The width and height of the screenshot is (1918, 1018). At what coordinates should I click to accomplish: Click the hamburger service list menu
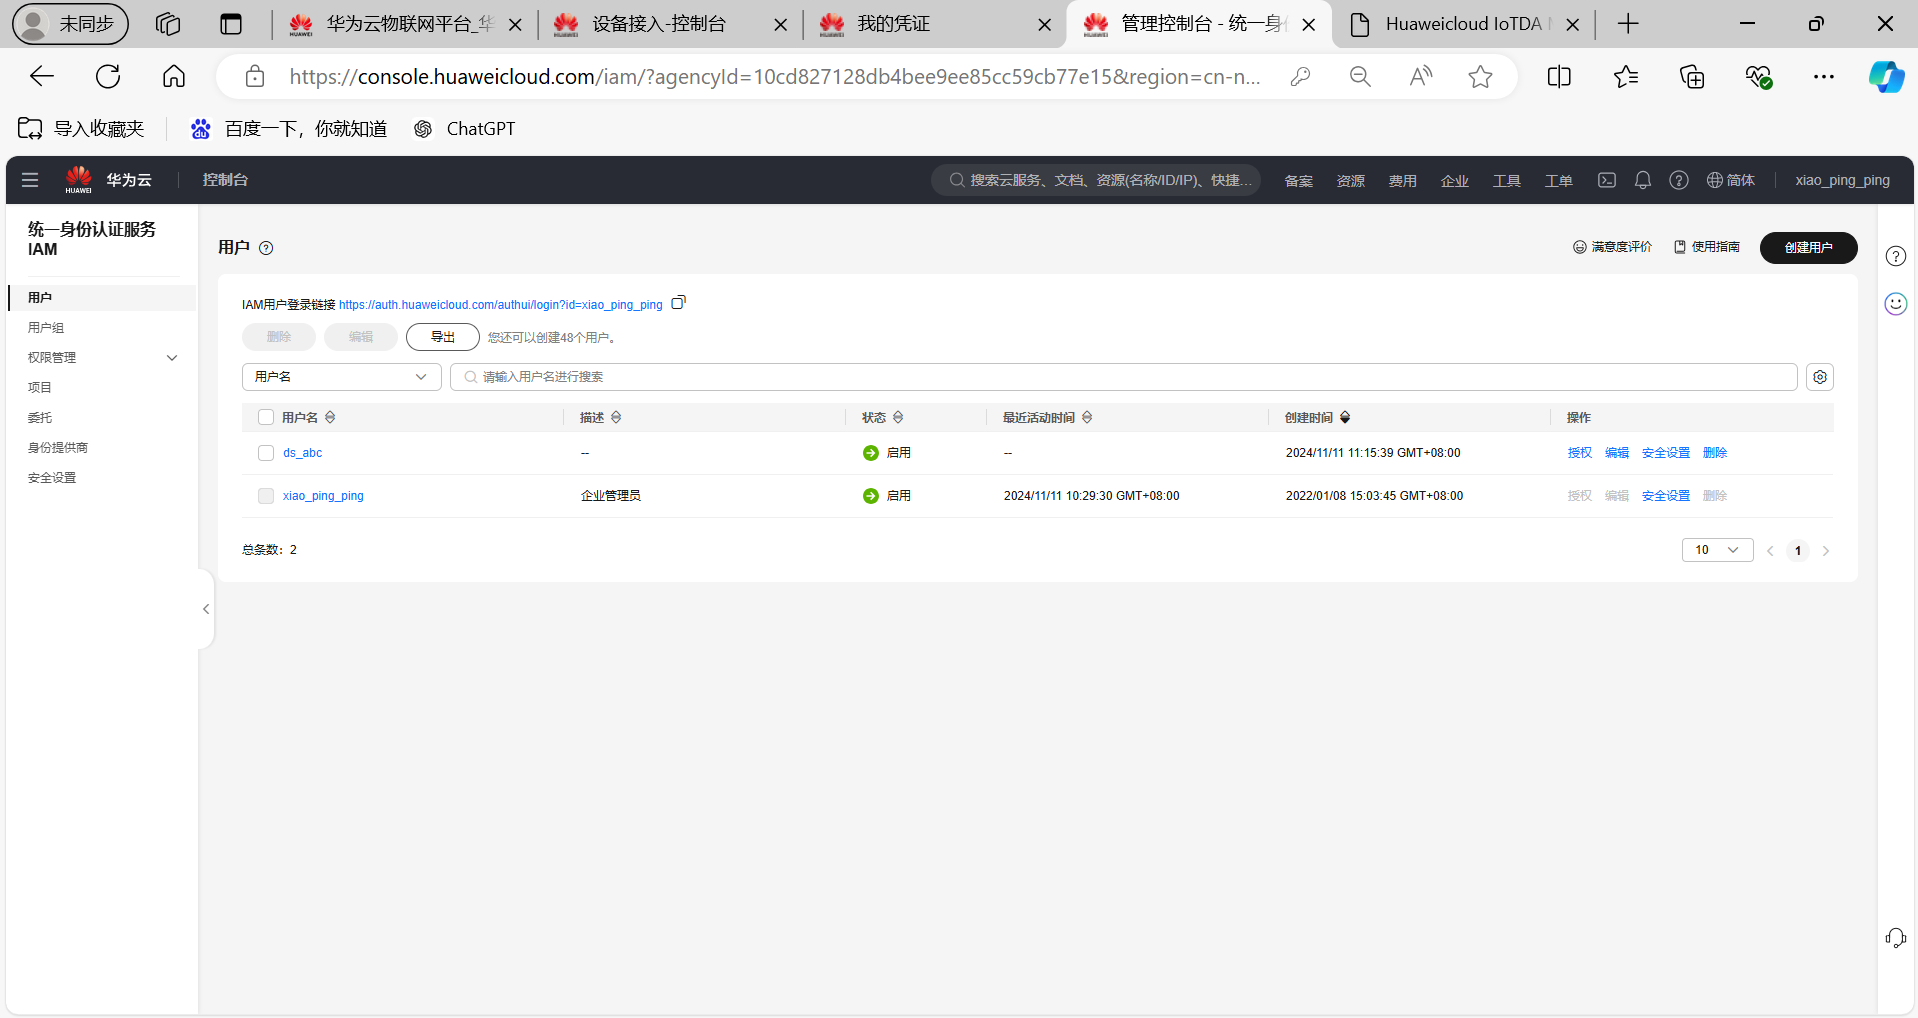coord(30,180)
